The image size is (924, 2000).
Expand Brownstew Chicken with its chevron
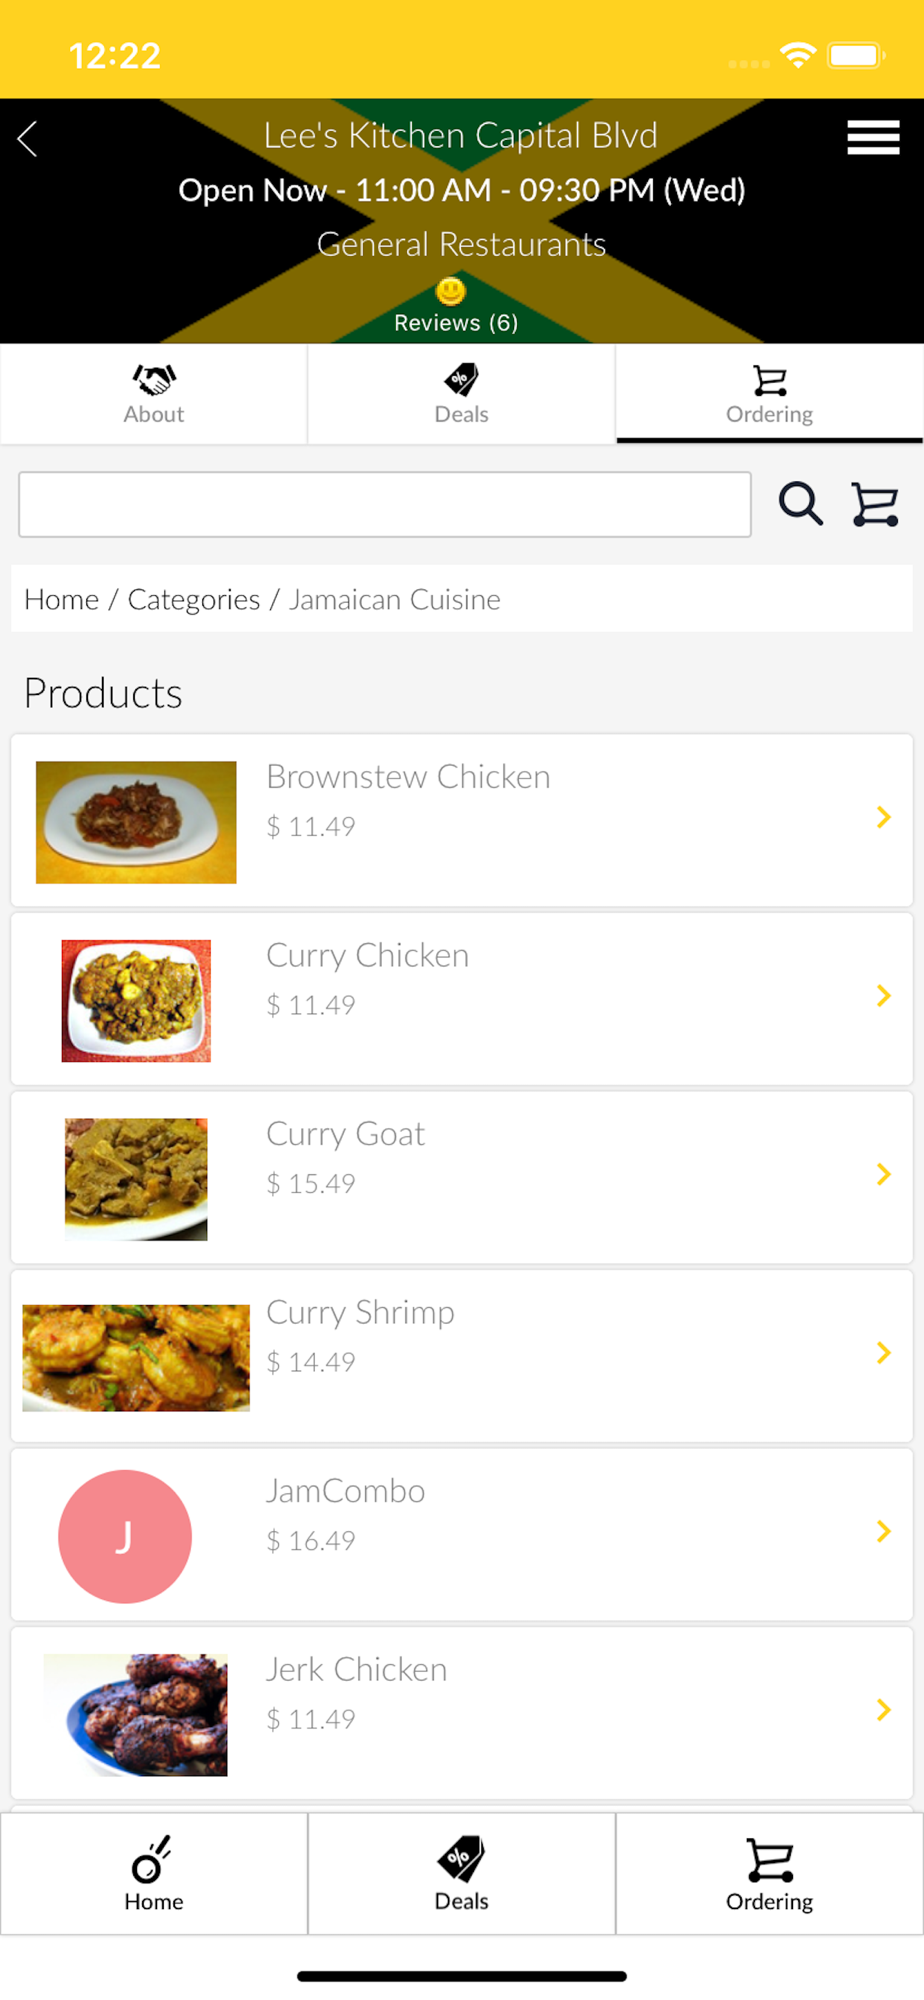click(883, 817)
